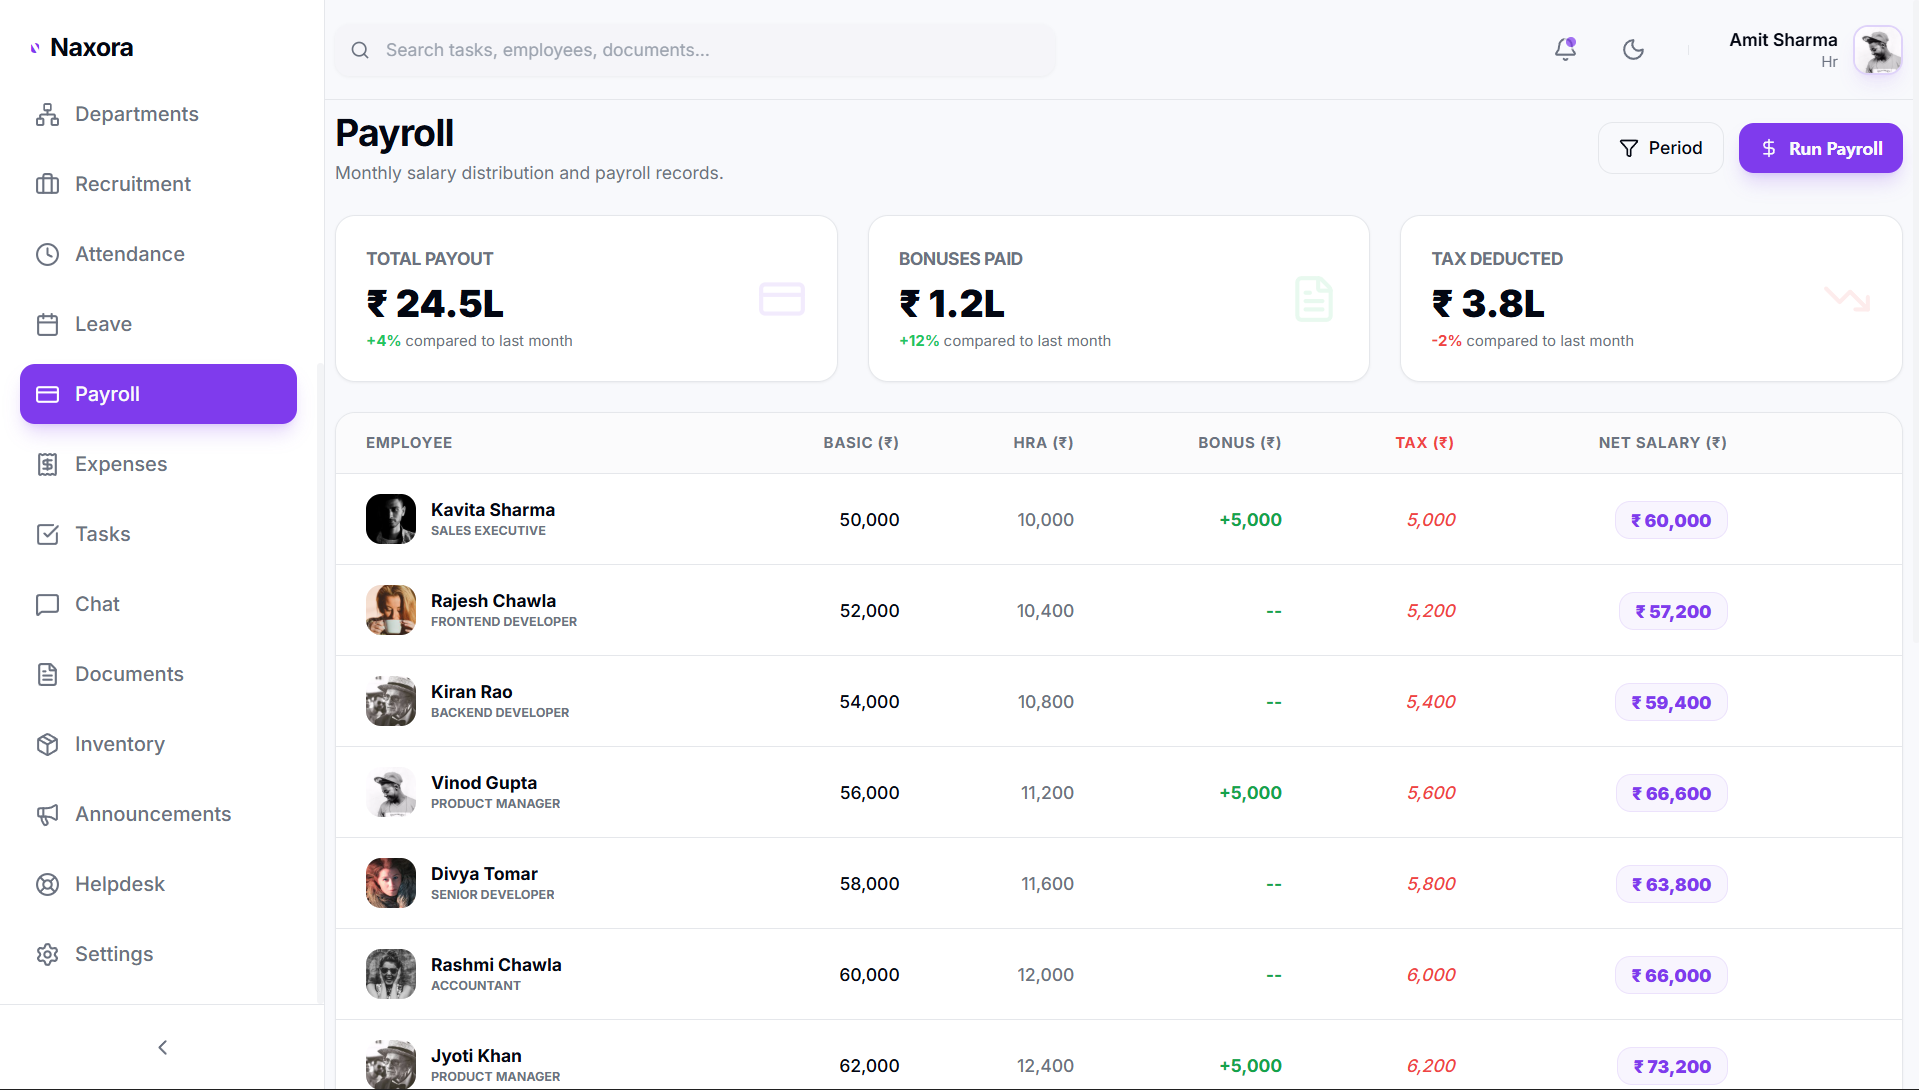This screenshot has width=1919, height=1090.
Task: Select the Announcements megaphone icon
Action: tap(47, 814)
